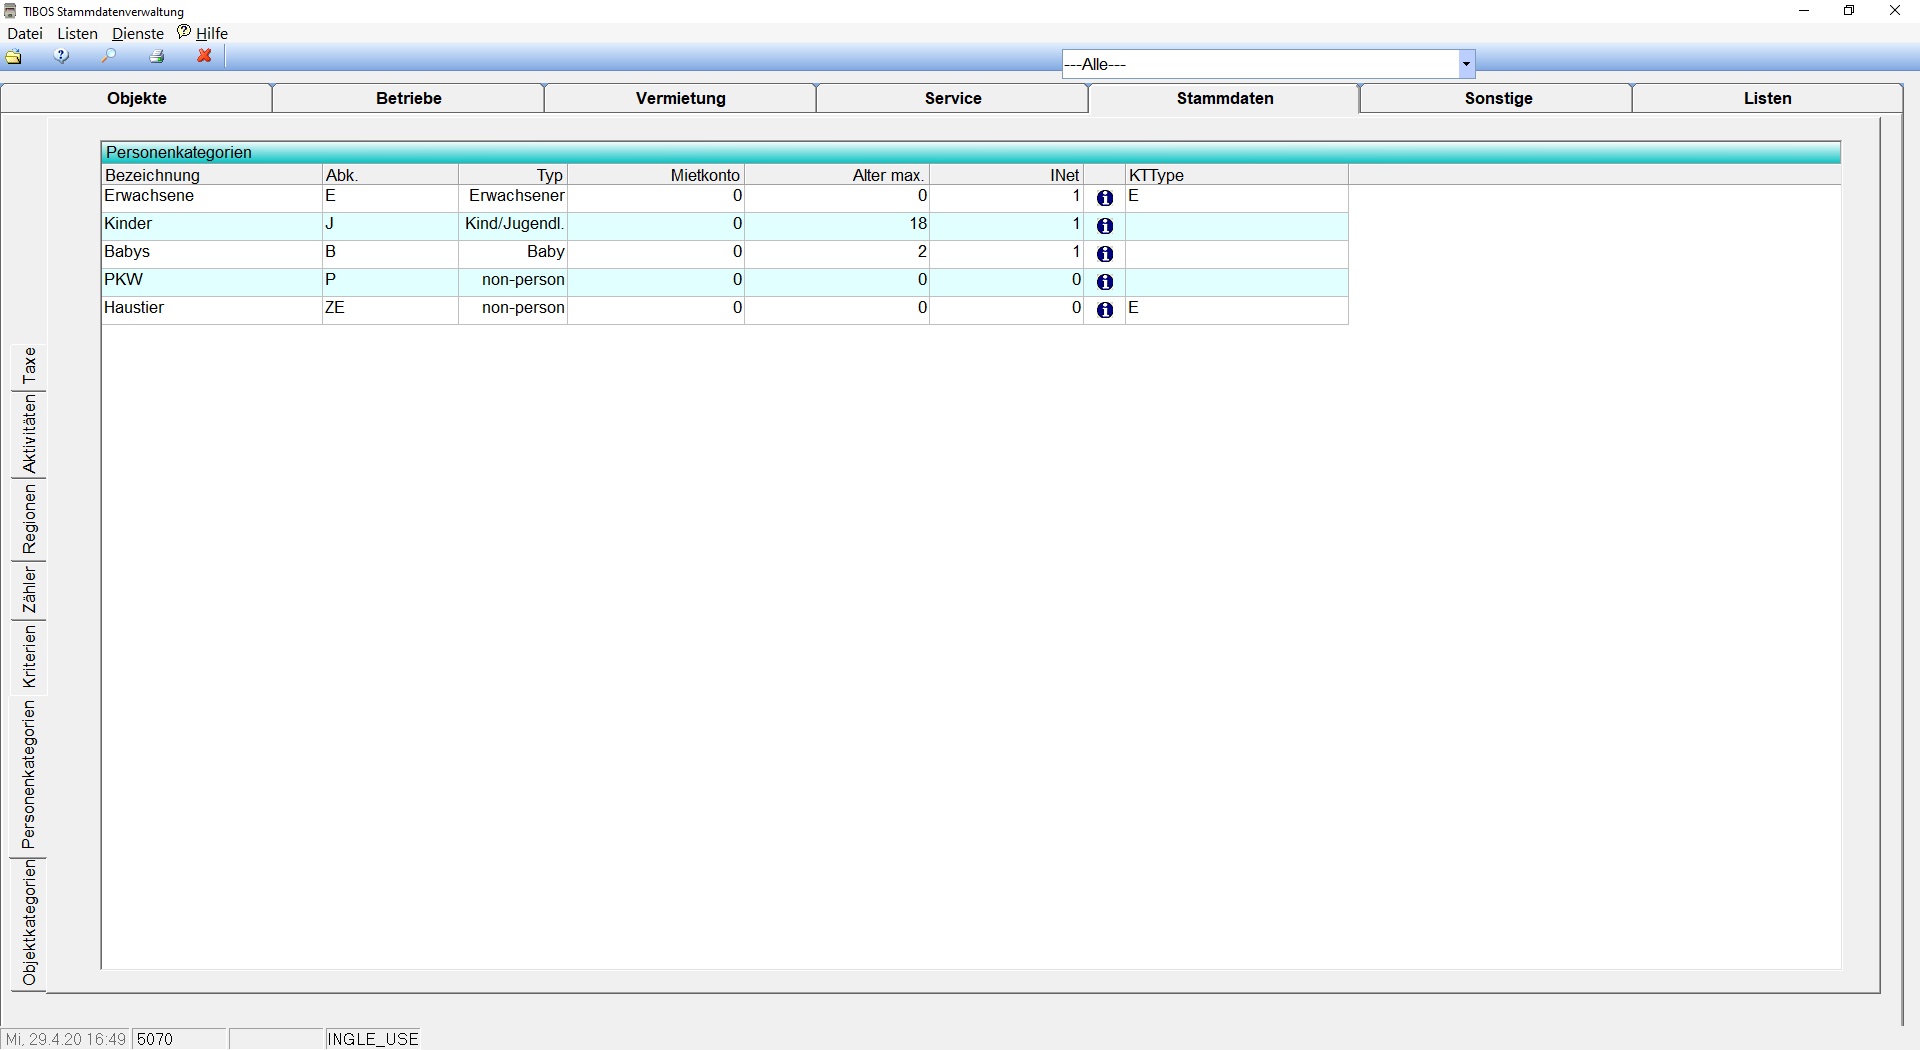Open the Datei menu

click(25, 33)
